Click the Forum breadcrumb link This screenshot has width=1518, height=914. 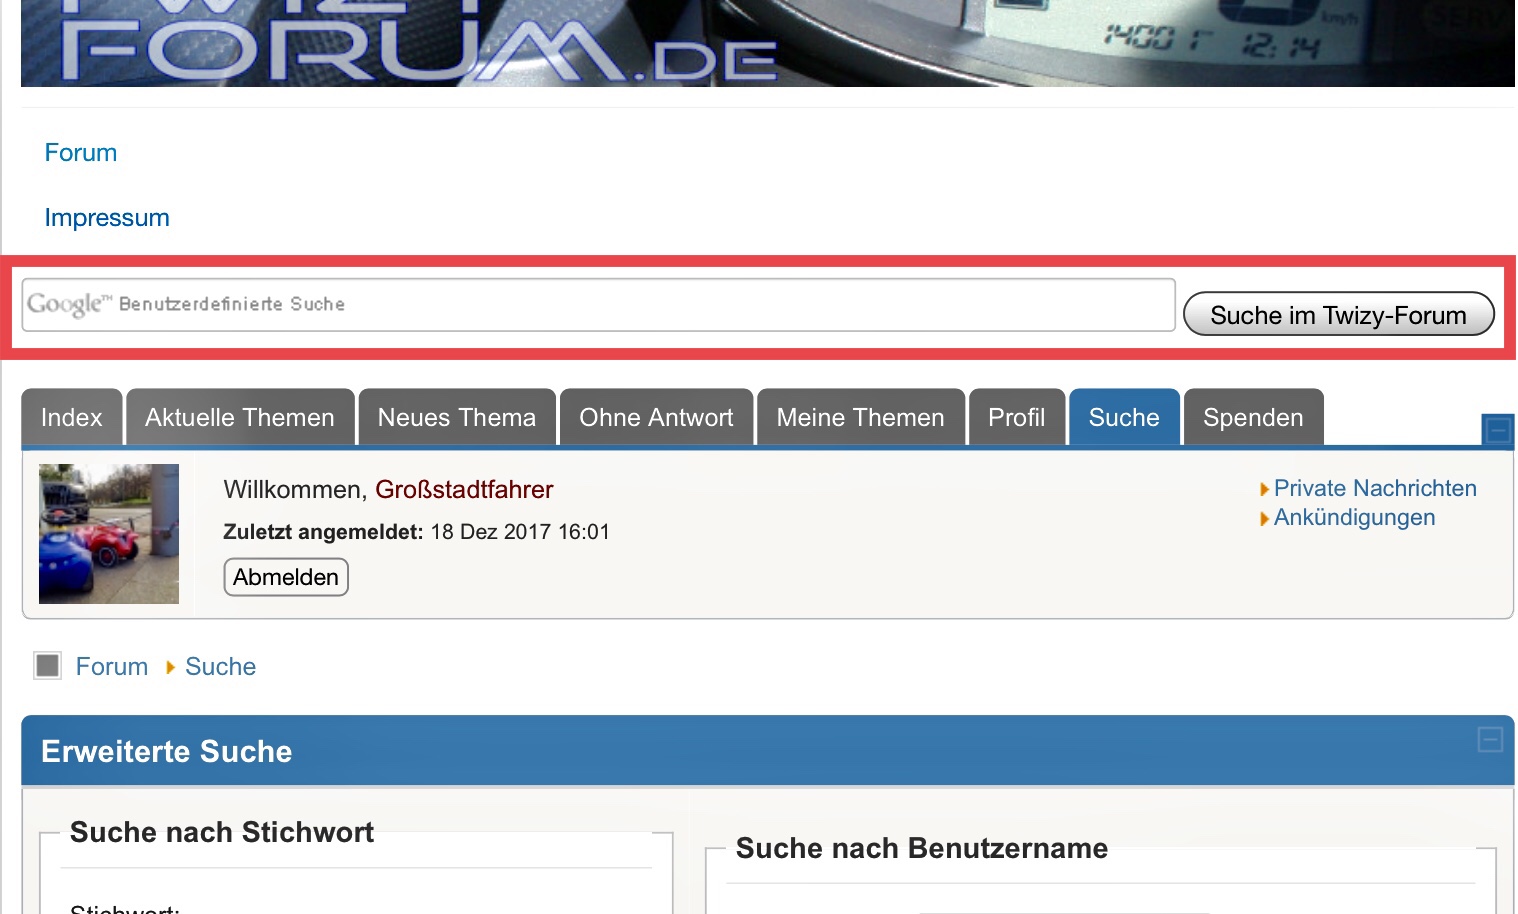click(x=112, y=667)
